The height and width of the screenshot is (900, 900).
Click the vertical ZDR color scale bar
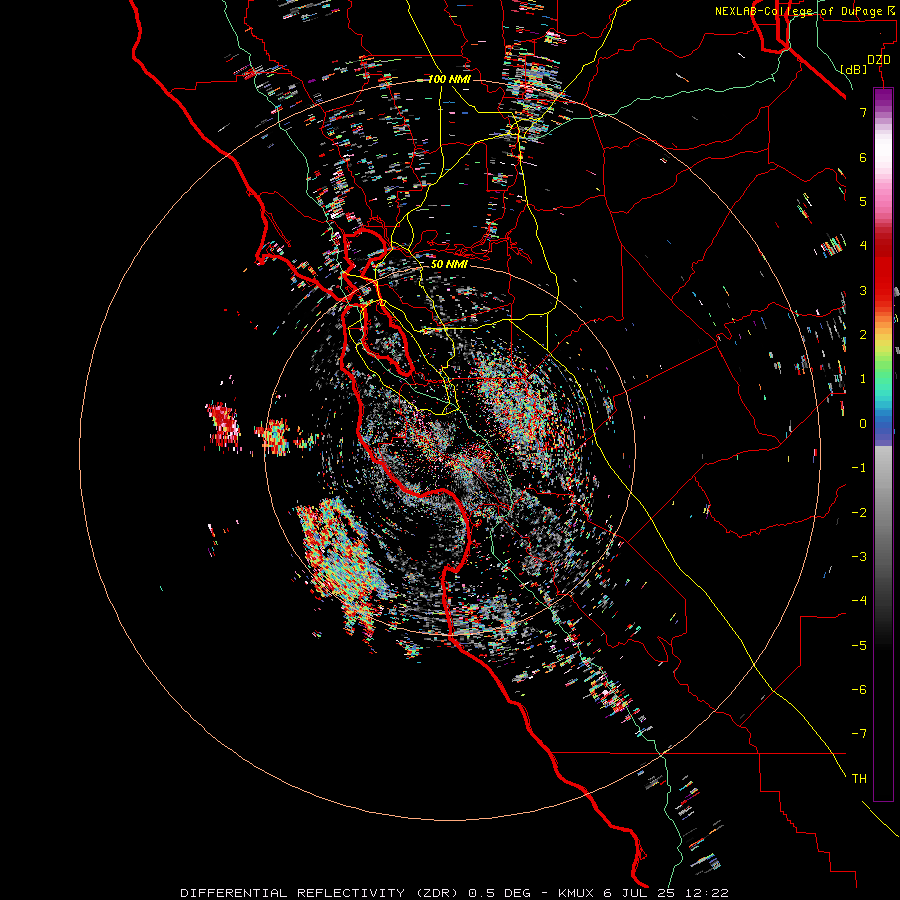coord(883,444)
